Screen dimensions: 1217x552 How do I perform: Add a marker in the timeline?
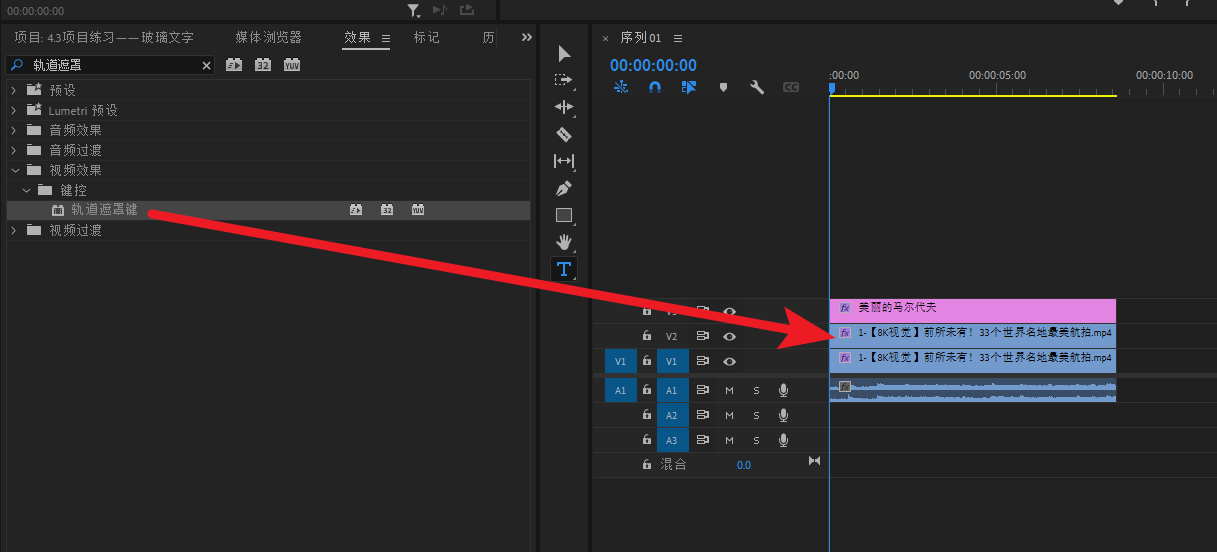tap(723, 87)
